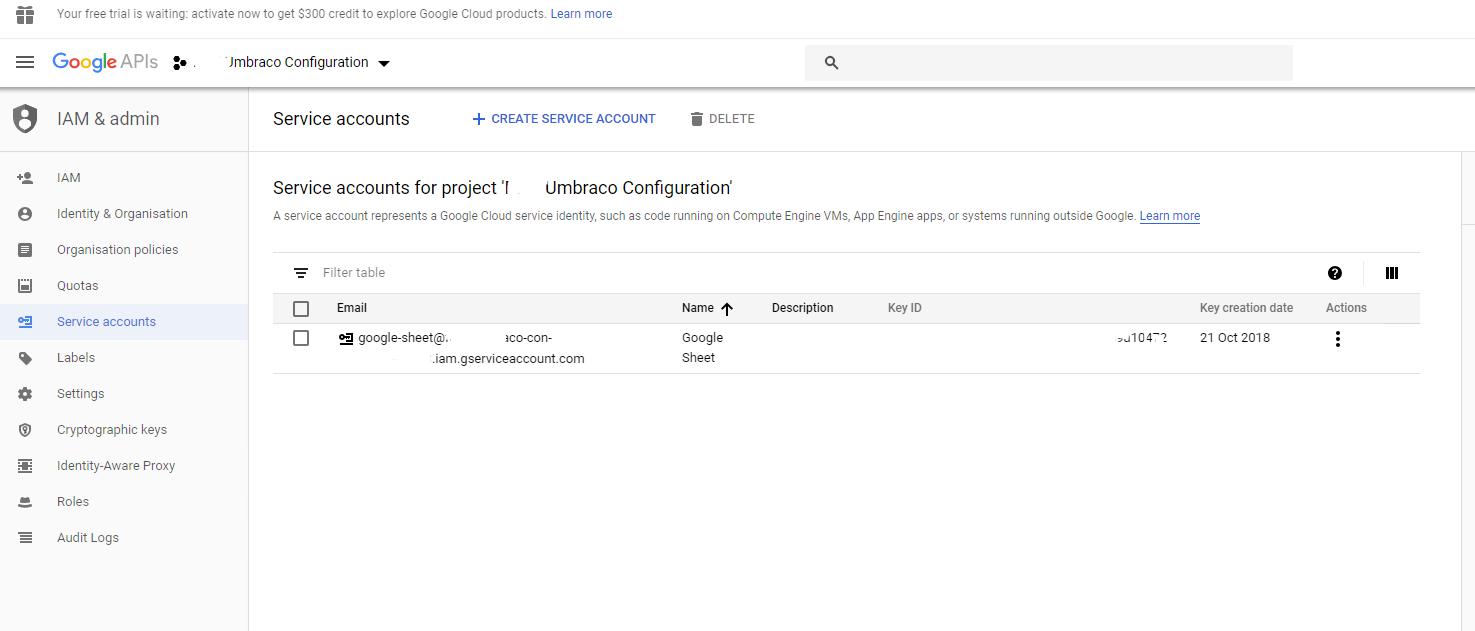Screen dimensions: 1475x631
Task: Open column display options icon
Action: coord(1392,273)
